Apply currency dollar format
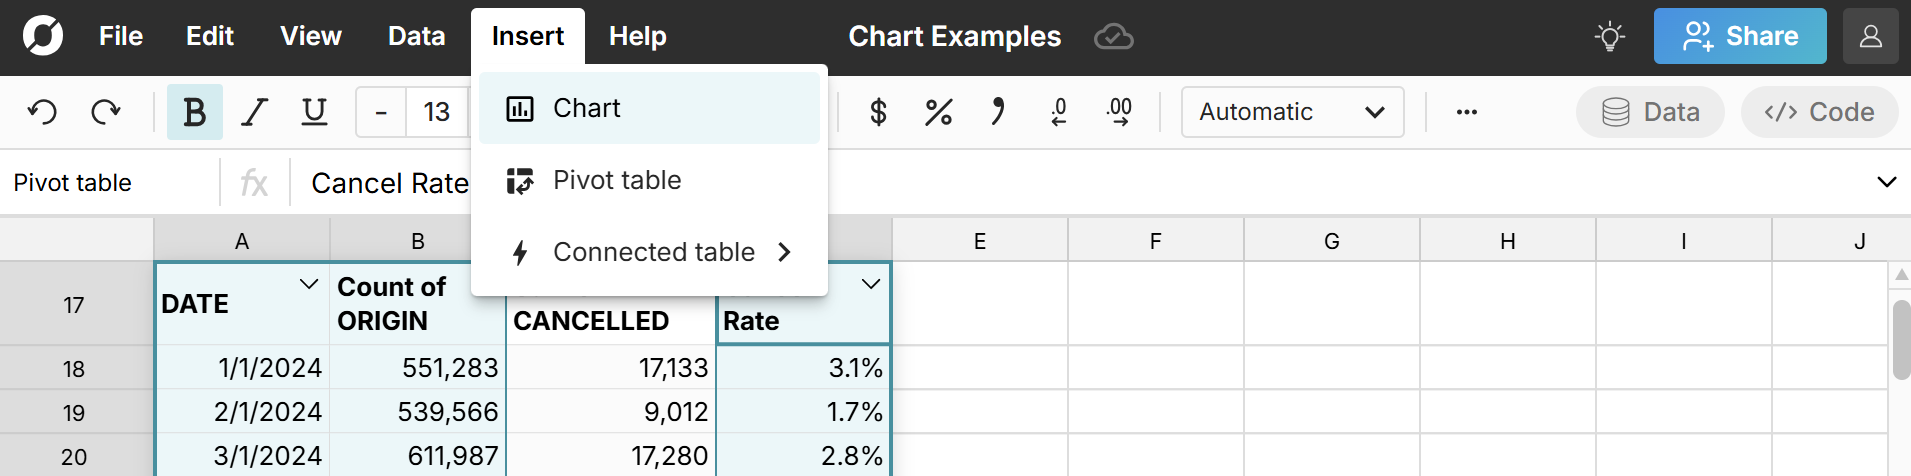1911x476 pixels. pos(878,112)
